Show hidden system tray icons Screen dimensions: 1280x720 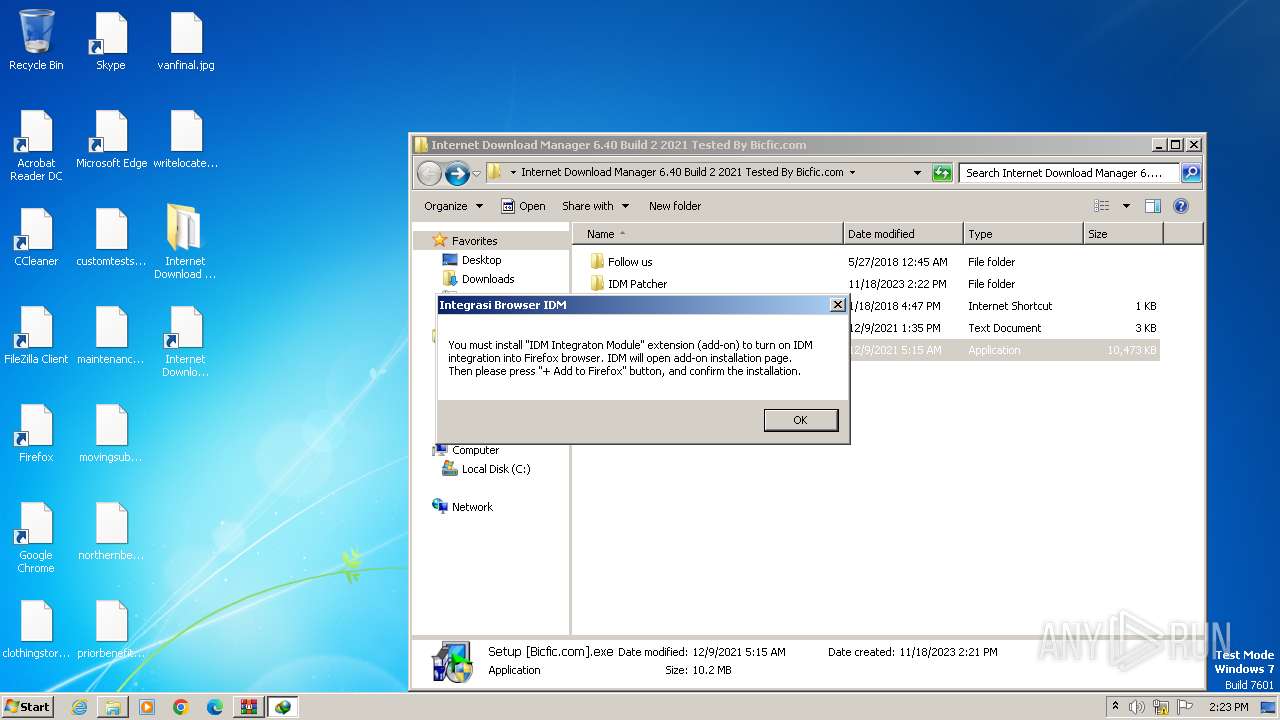(x=1115, y=707)
